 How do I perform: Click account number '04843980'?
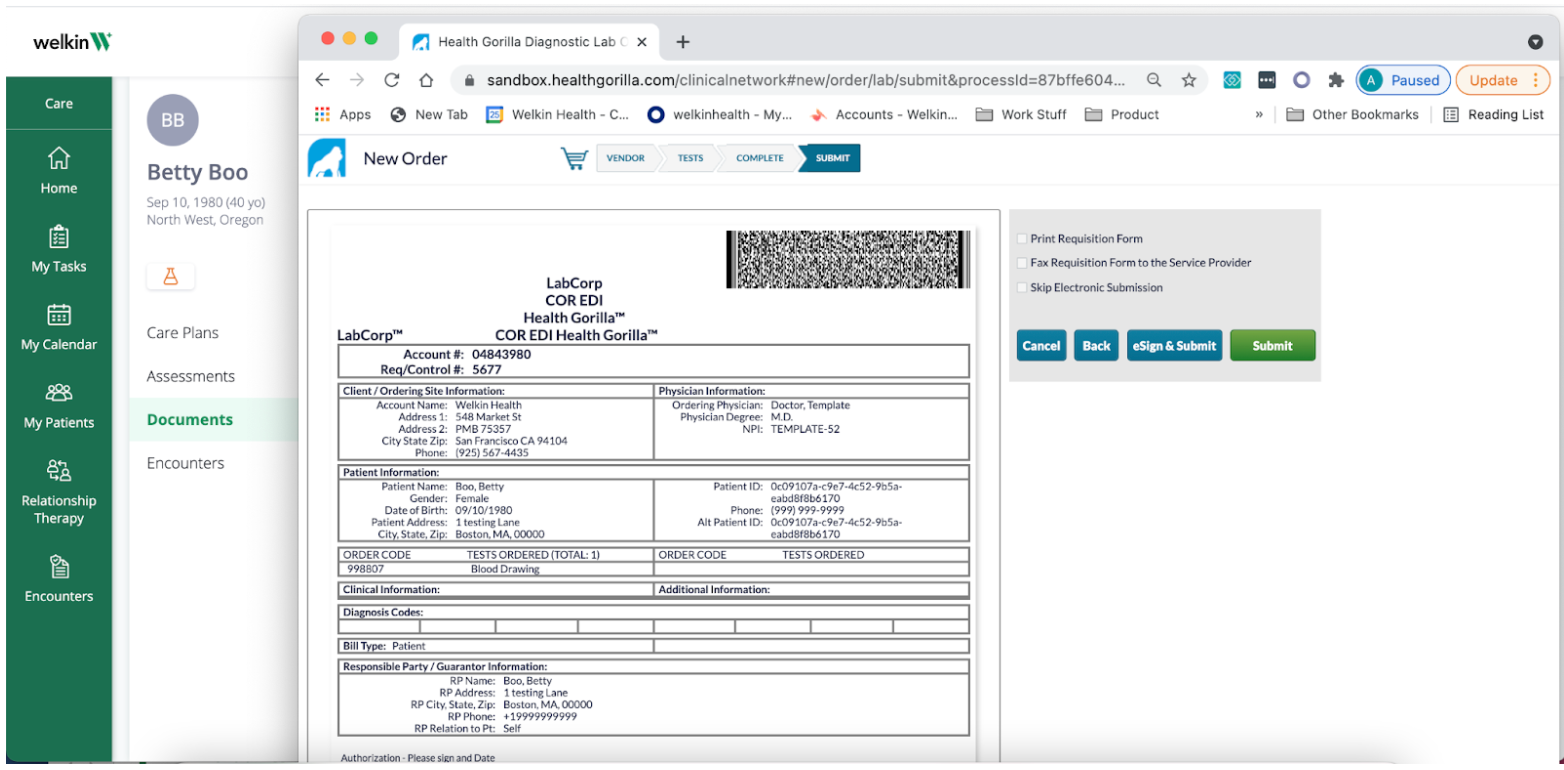point(501,354)
